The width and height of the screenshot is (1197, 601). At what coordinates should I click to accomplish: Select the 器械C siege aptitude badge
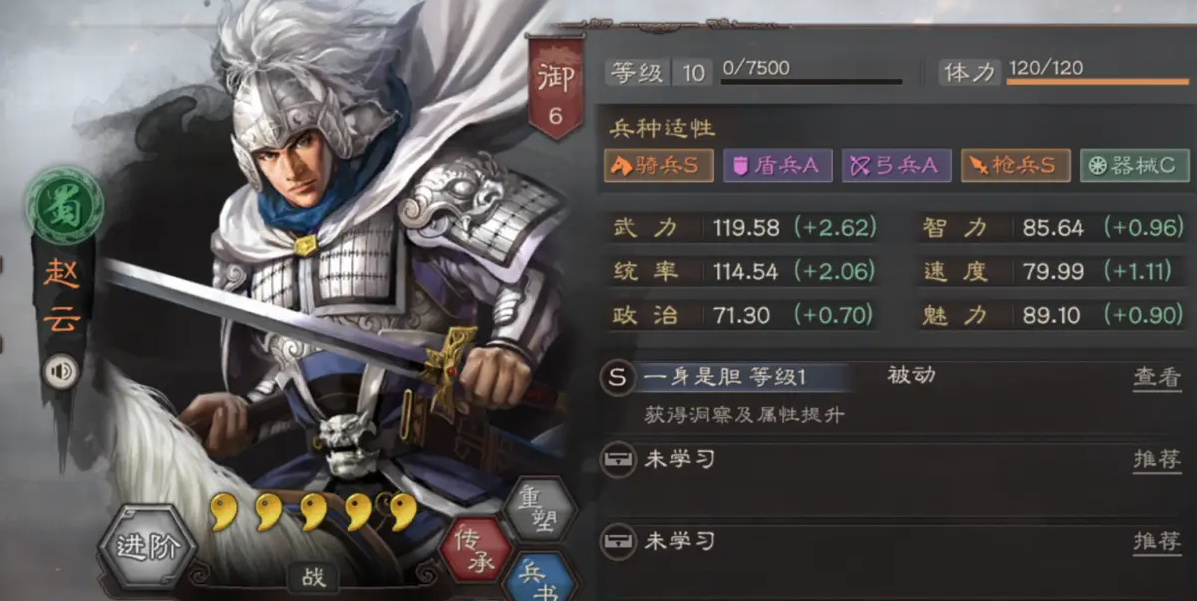pos(1134,165)
